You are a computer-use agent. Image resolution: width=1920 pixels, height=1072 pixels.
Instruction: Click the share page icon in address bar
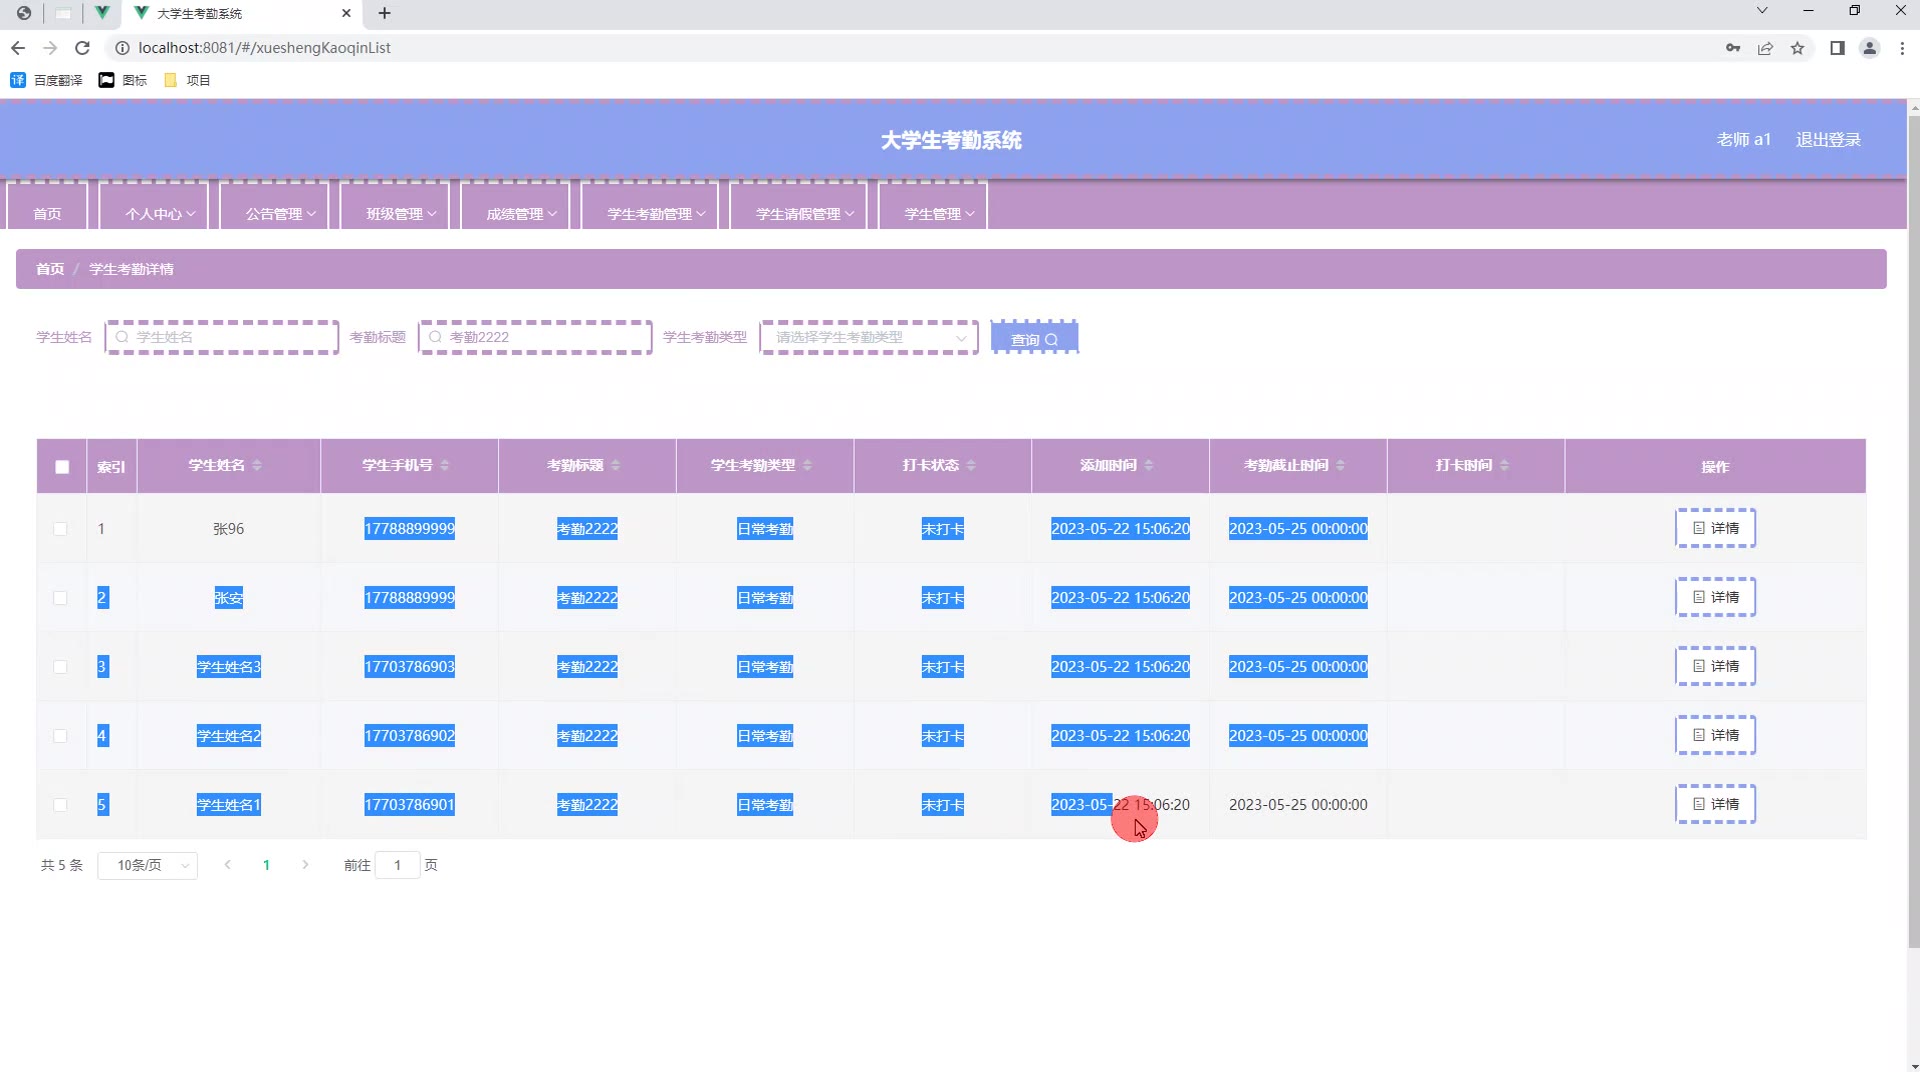coord(1765,48)
